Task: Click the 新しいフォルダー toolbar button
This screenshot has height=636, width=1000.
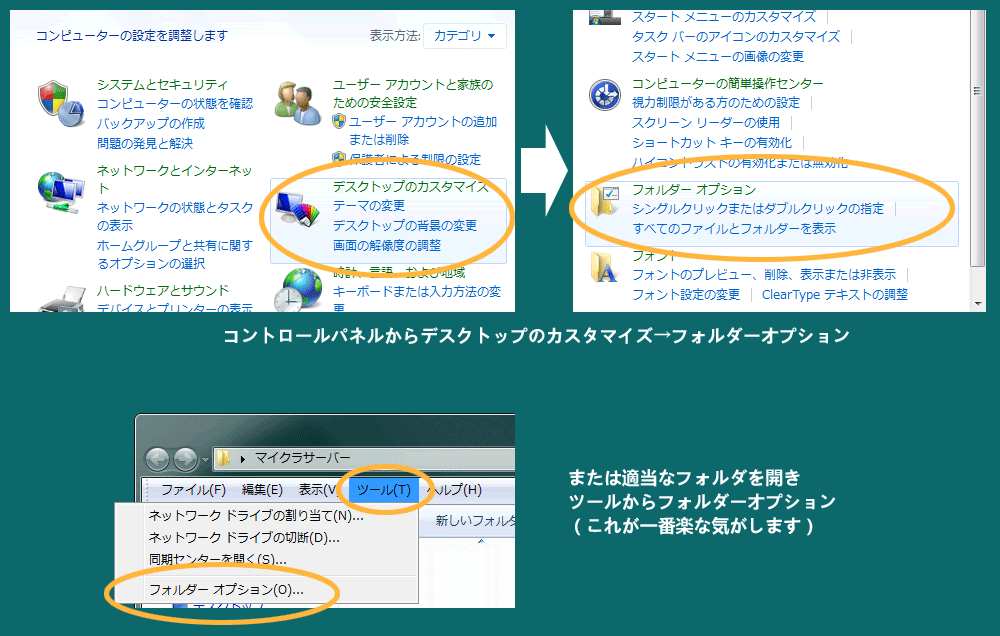Action: (475, 521)
